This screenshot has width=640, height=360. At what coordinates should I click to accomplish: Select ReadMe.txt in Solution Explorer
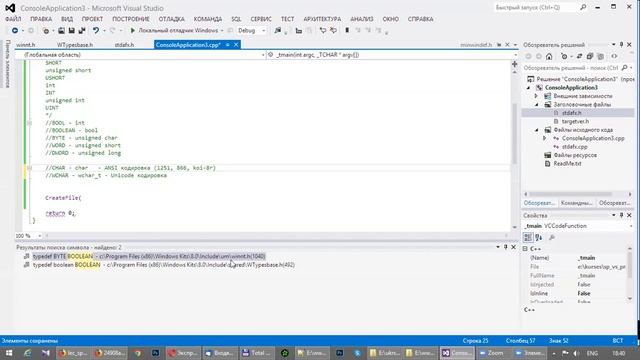[567, 164]
